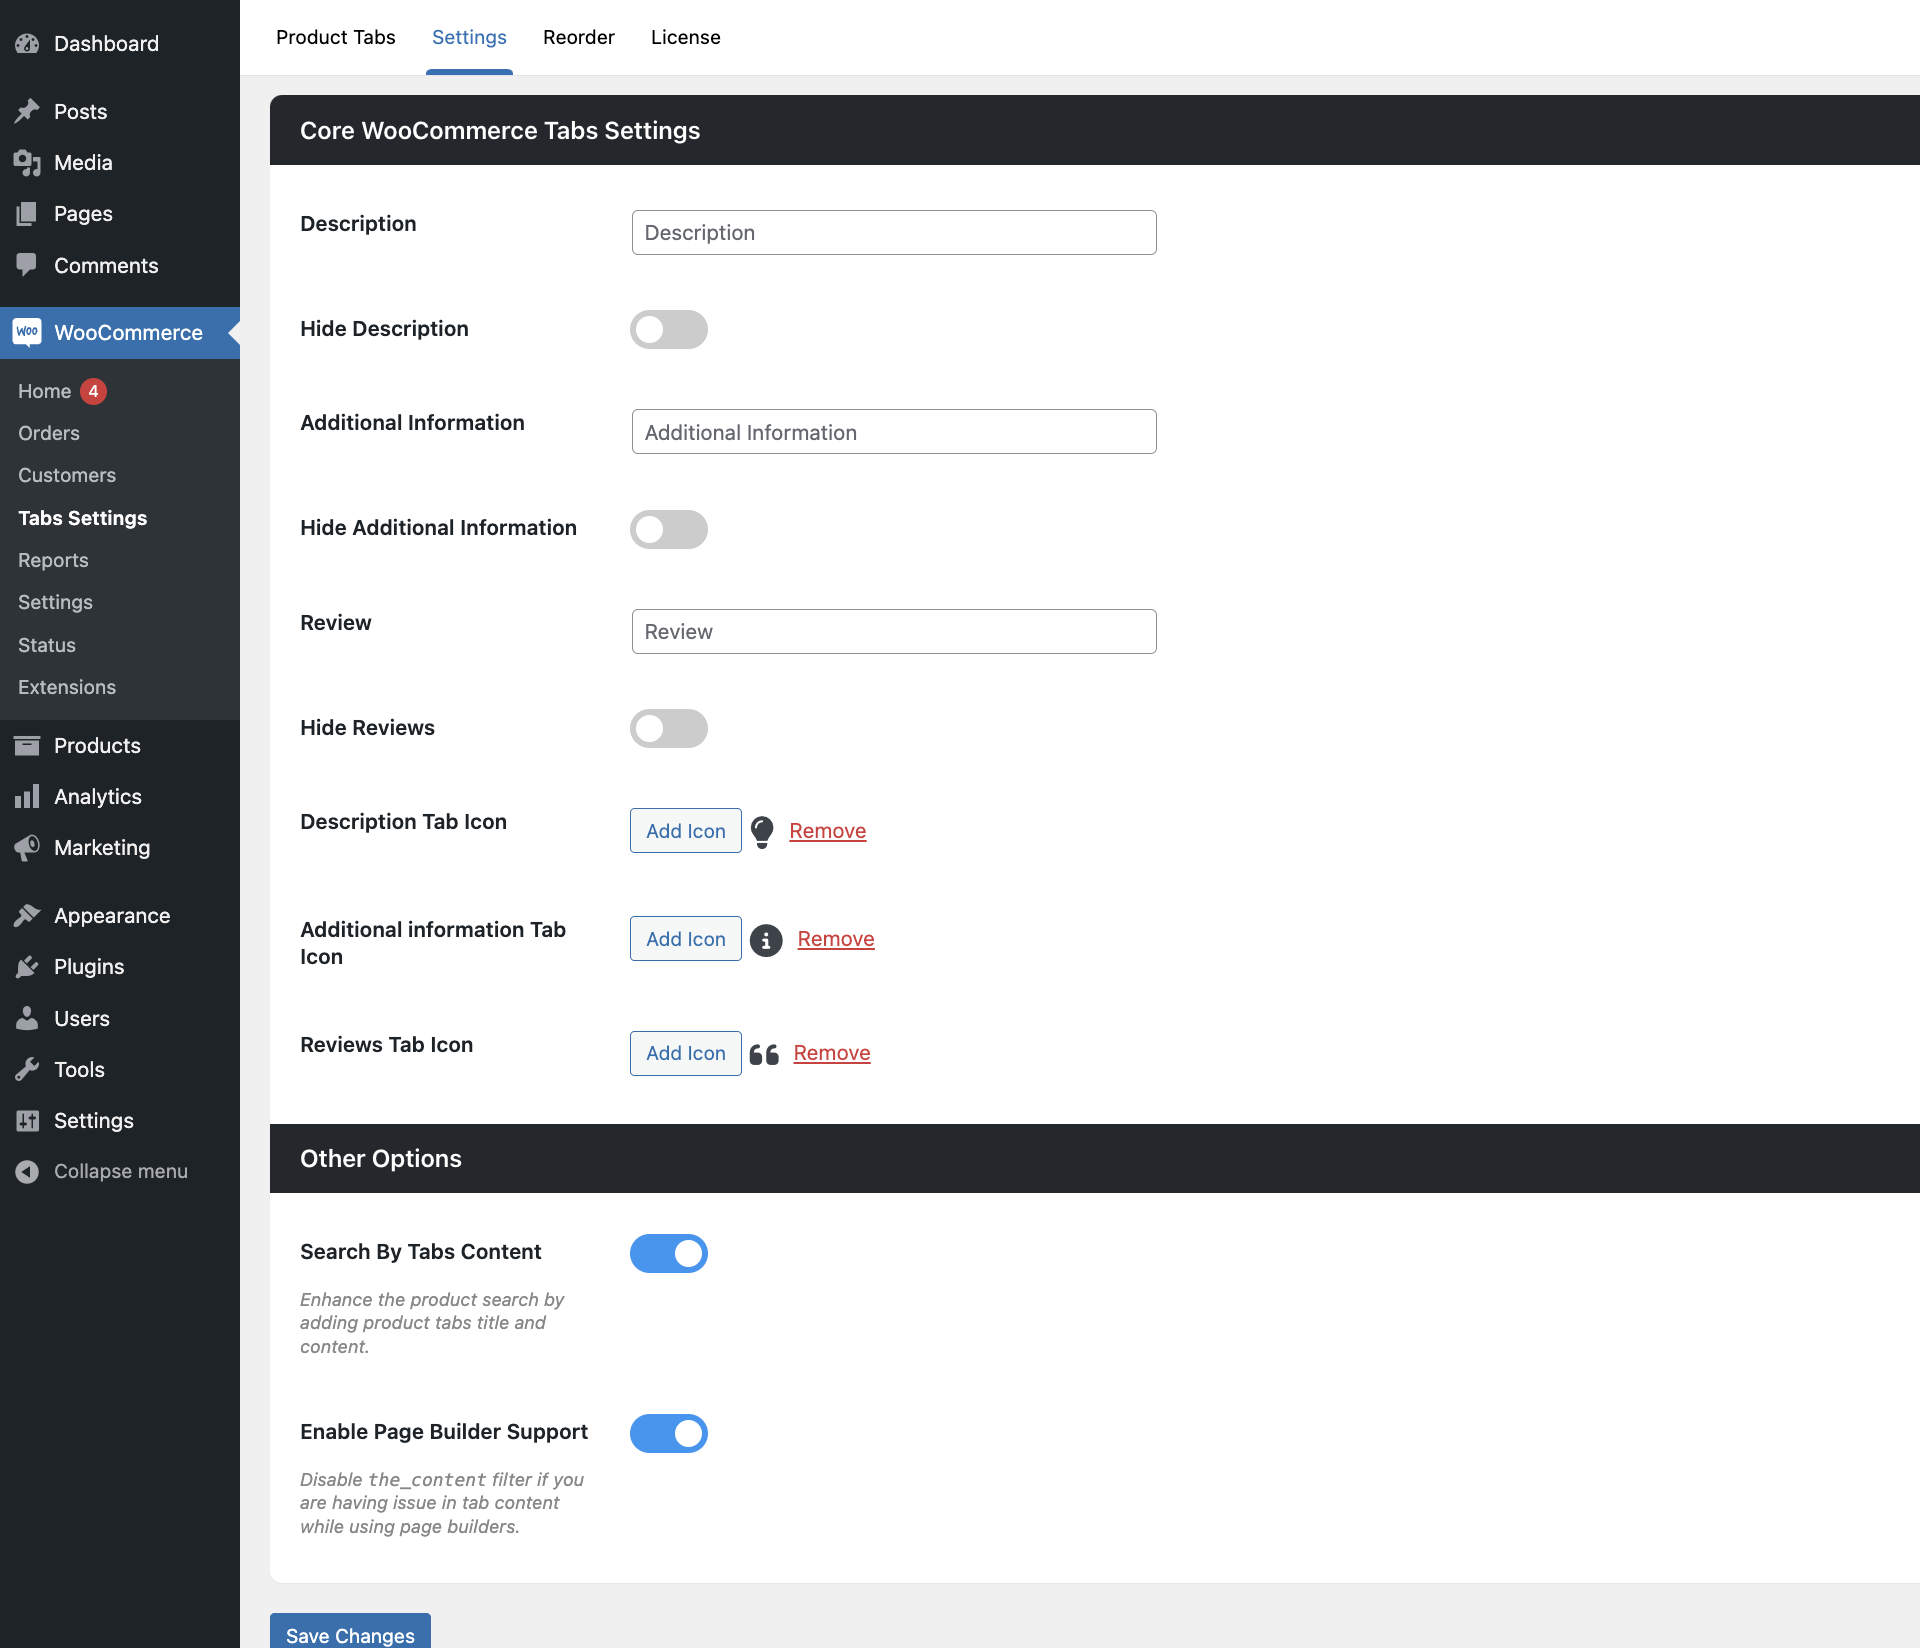Remove the Reviews Tab icon
This screenshot has height=1648, width=1920.
832,1053
